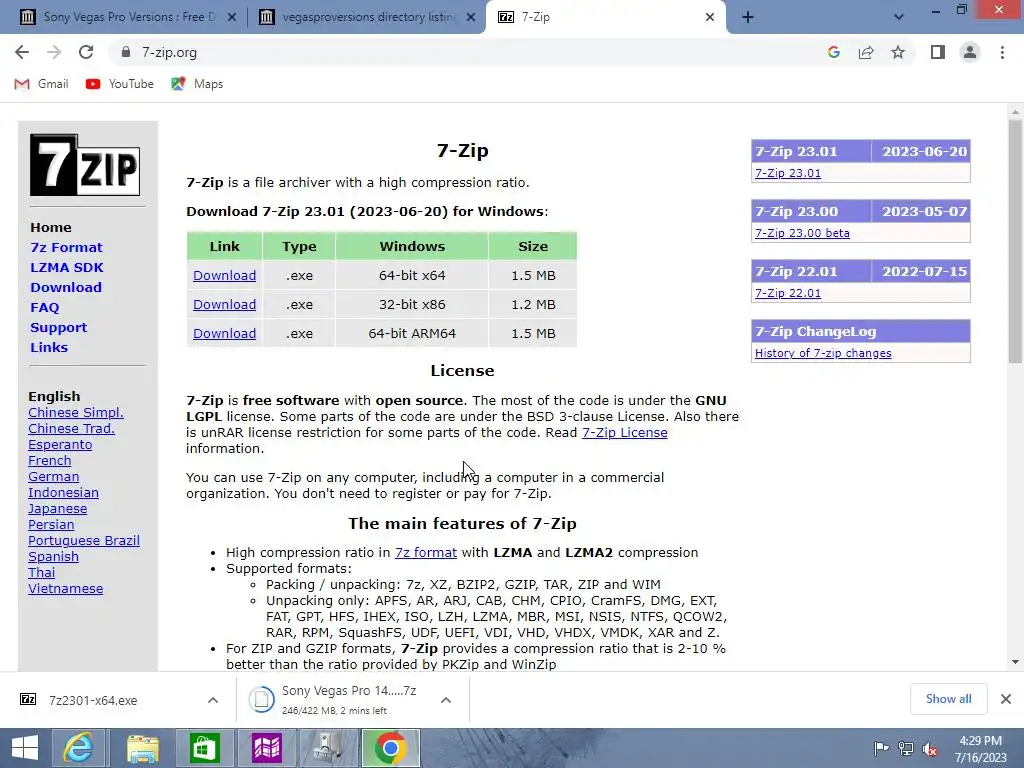Switch language to Thai
Image resolution: width=1024 pixels, height=768 pixels.
41,573
